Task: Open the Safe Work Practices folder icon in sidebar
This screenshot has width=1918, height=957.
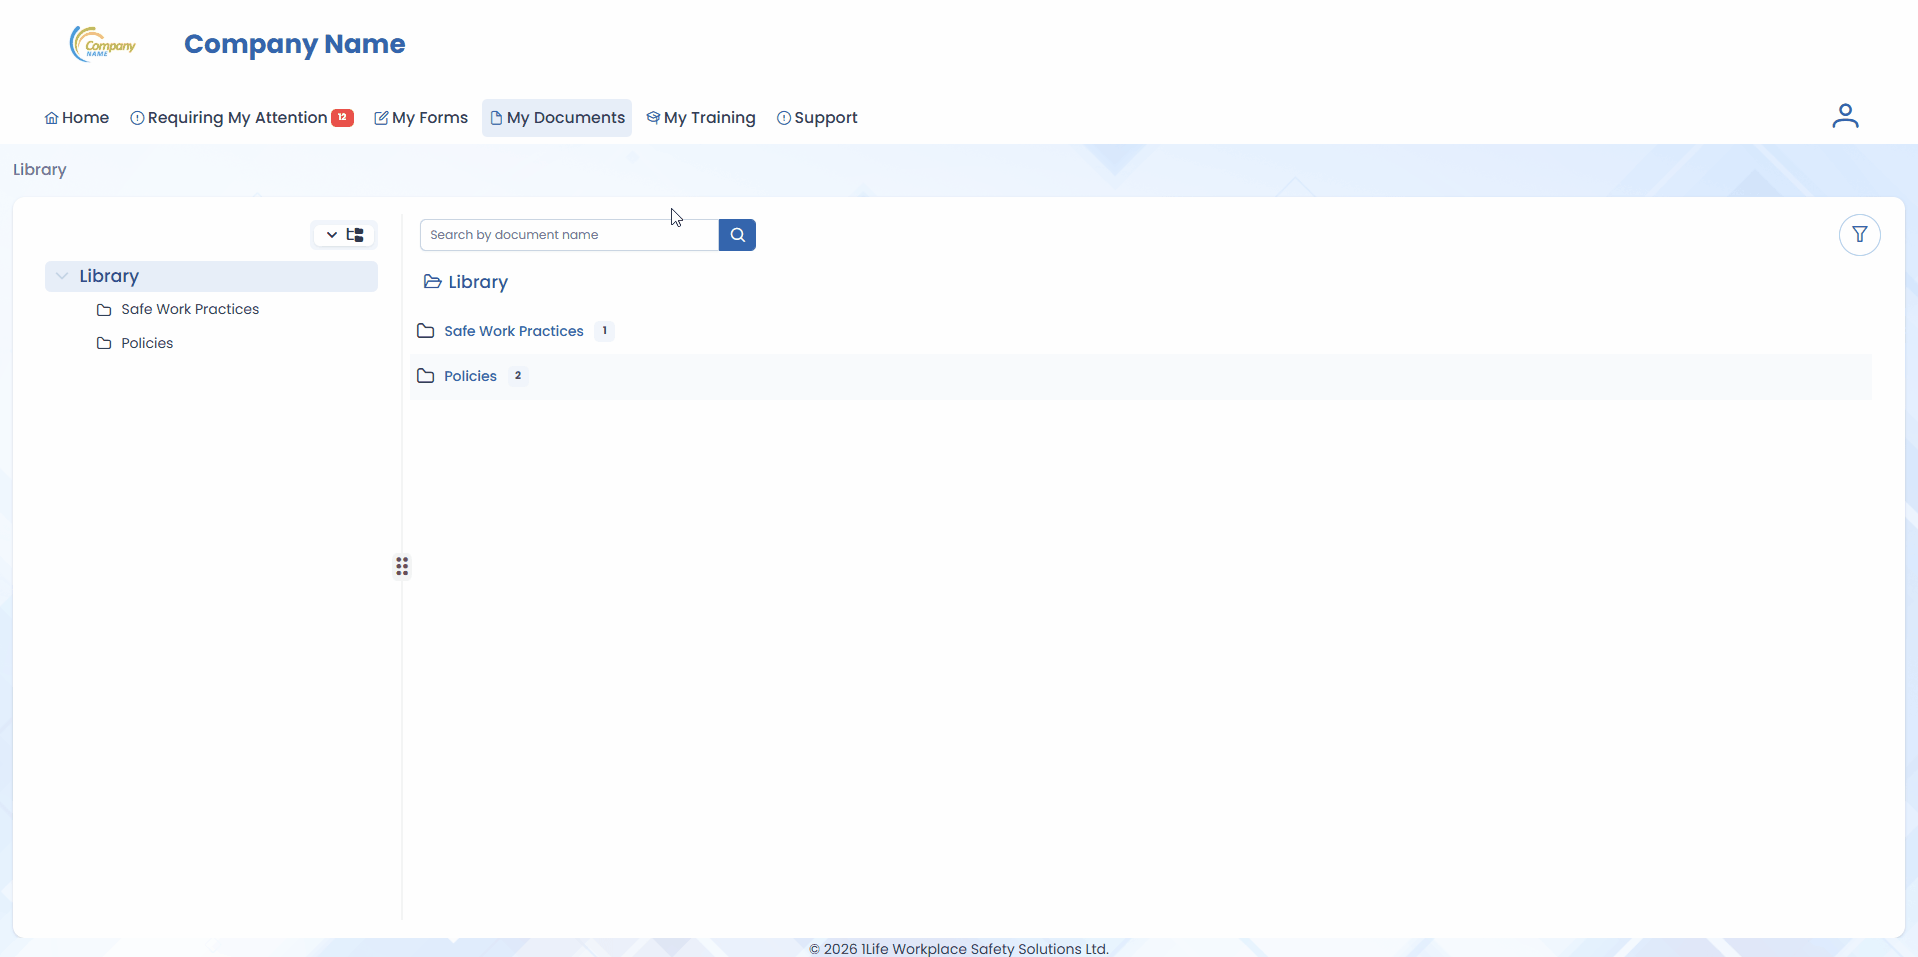Action: [104, 310]
